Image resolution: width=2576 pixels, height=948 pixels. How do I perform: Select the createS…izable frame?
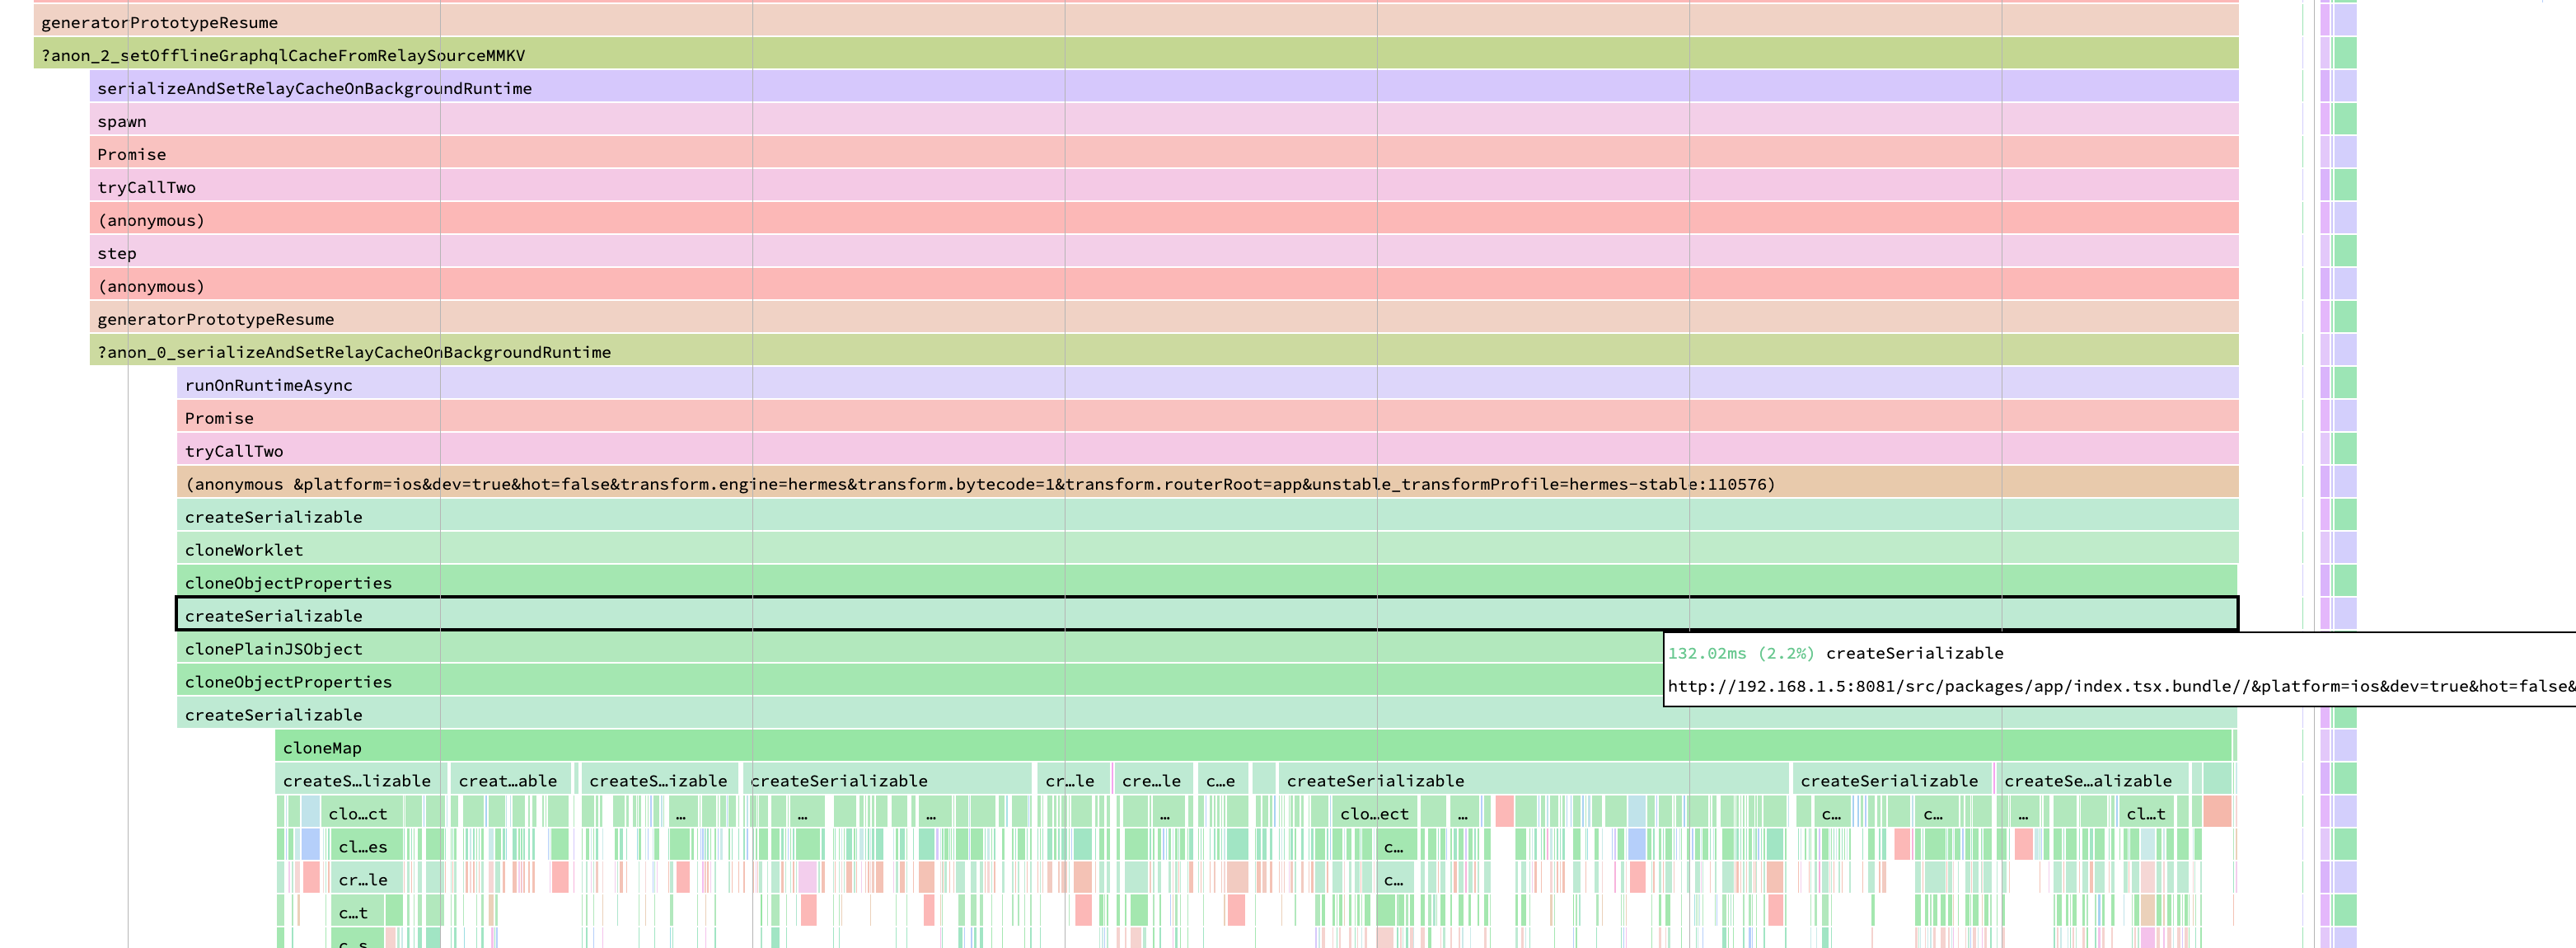tap(660, 780)
